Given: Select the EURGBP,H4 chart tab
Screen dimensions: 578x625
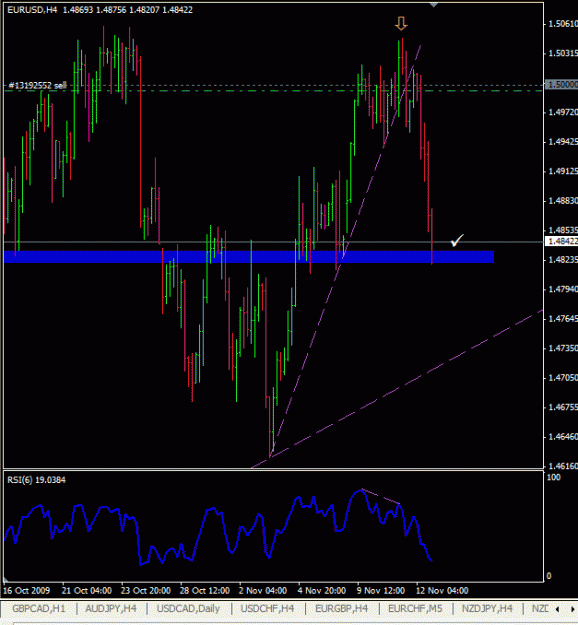Looking at the screenshot, I should pyautogui.click(x=341, y=609).
